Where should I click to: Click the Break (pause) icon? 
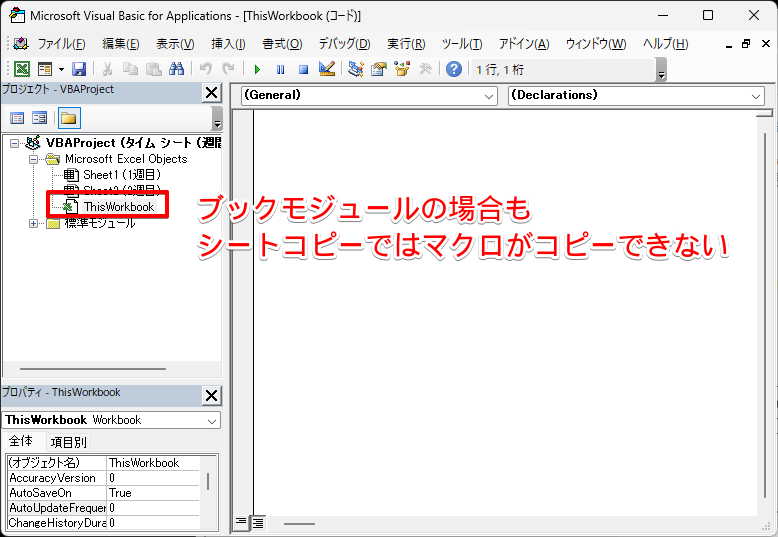tap(280, 69)
